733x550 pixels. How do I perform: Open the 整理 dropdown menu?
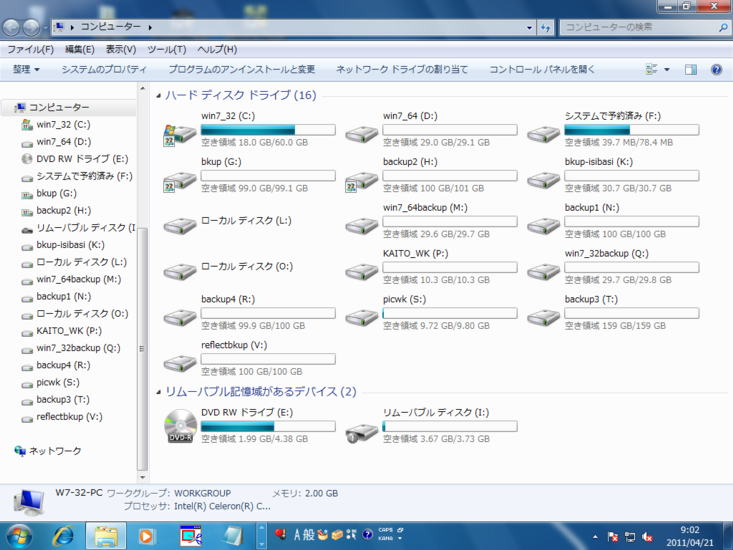point(27,70)
